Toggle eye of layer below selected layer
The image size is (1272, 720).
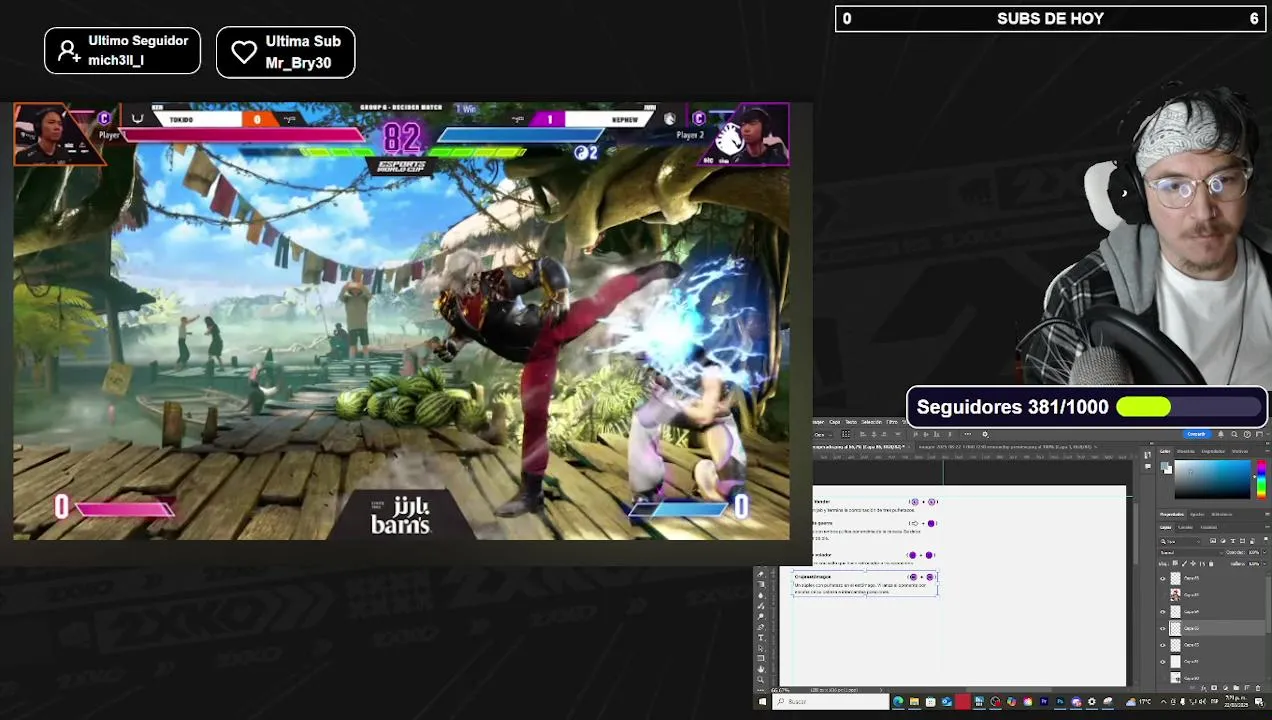(x=1163, y=645)
